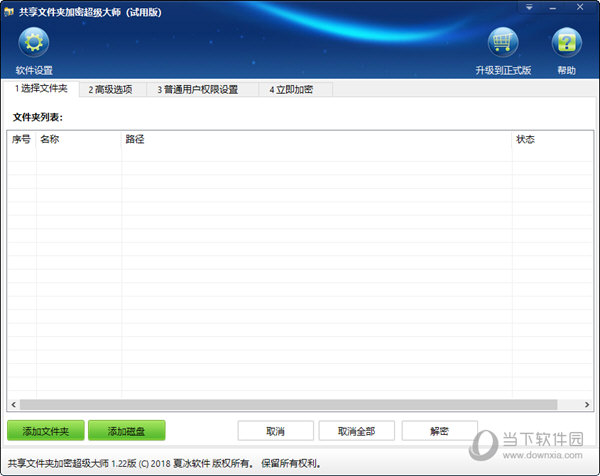
Task: Click the 添加文件夹 button
Action: click(46, 431)
